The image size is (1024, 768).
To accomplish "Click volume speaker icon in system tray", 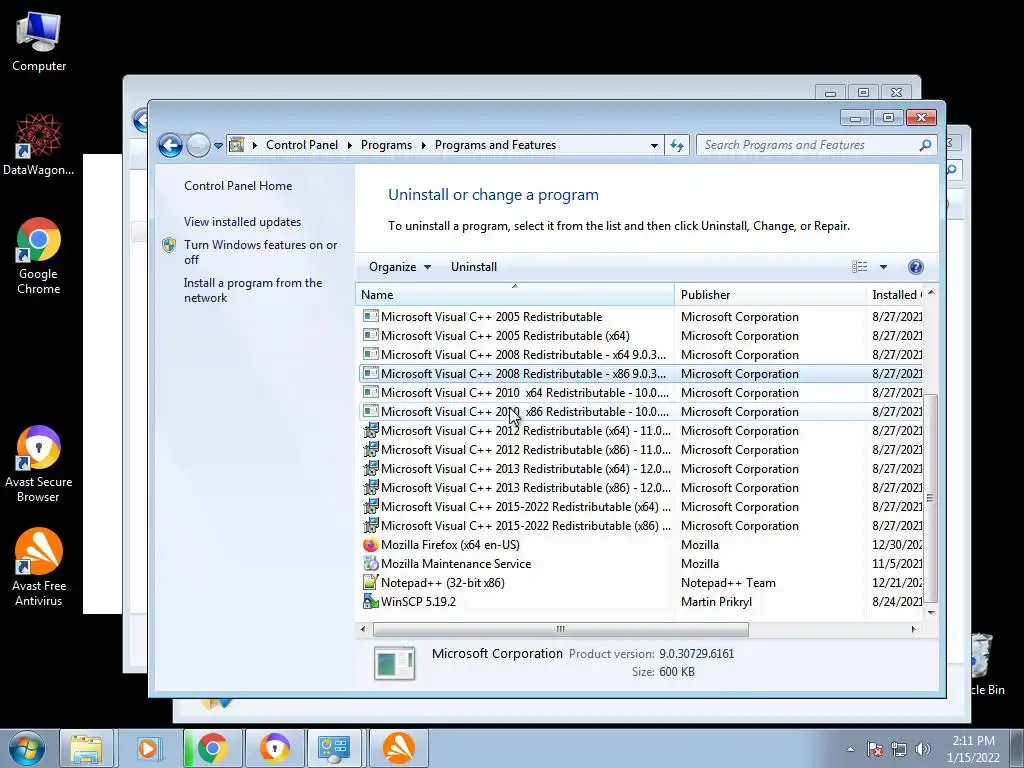I will pyautogui.click(x=923, y=749).
